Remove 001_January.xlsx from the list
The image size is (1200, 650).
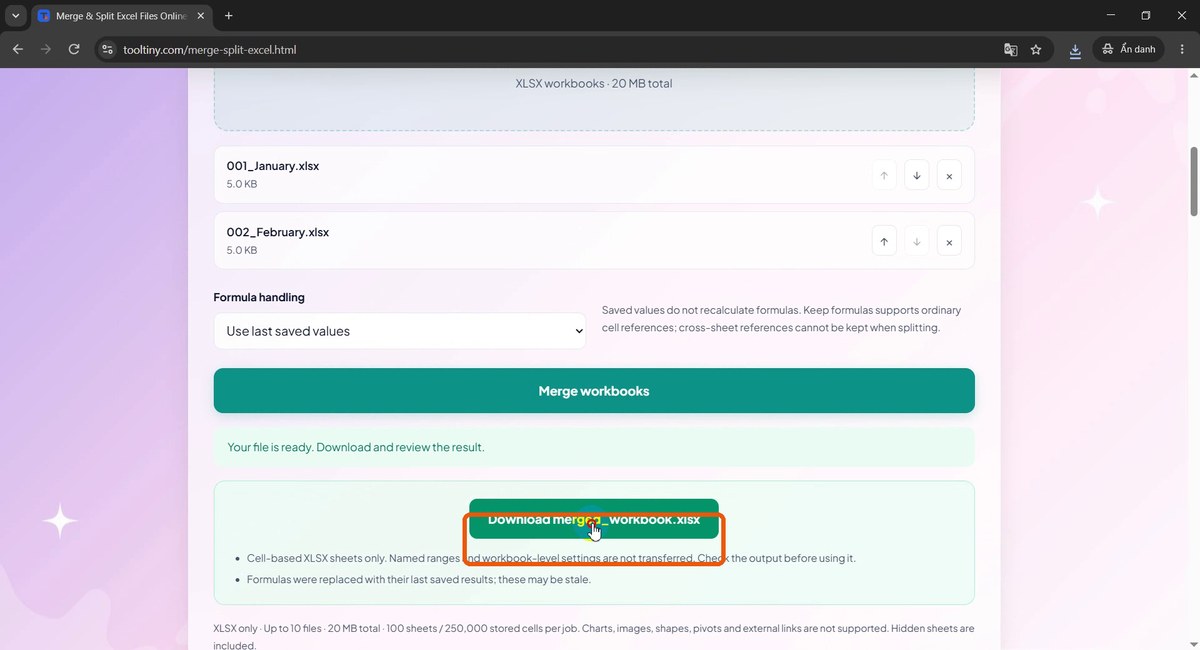[949, 176]
